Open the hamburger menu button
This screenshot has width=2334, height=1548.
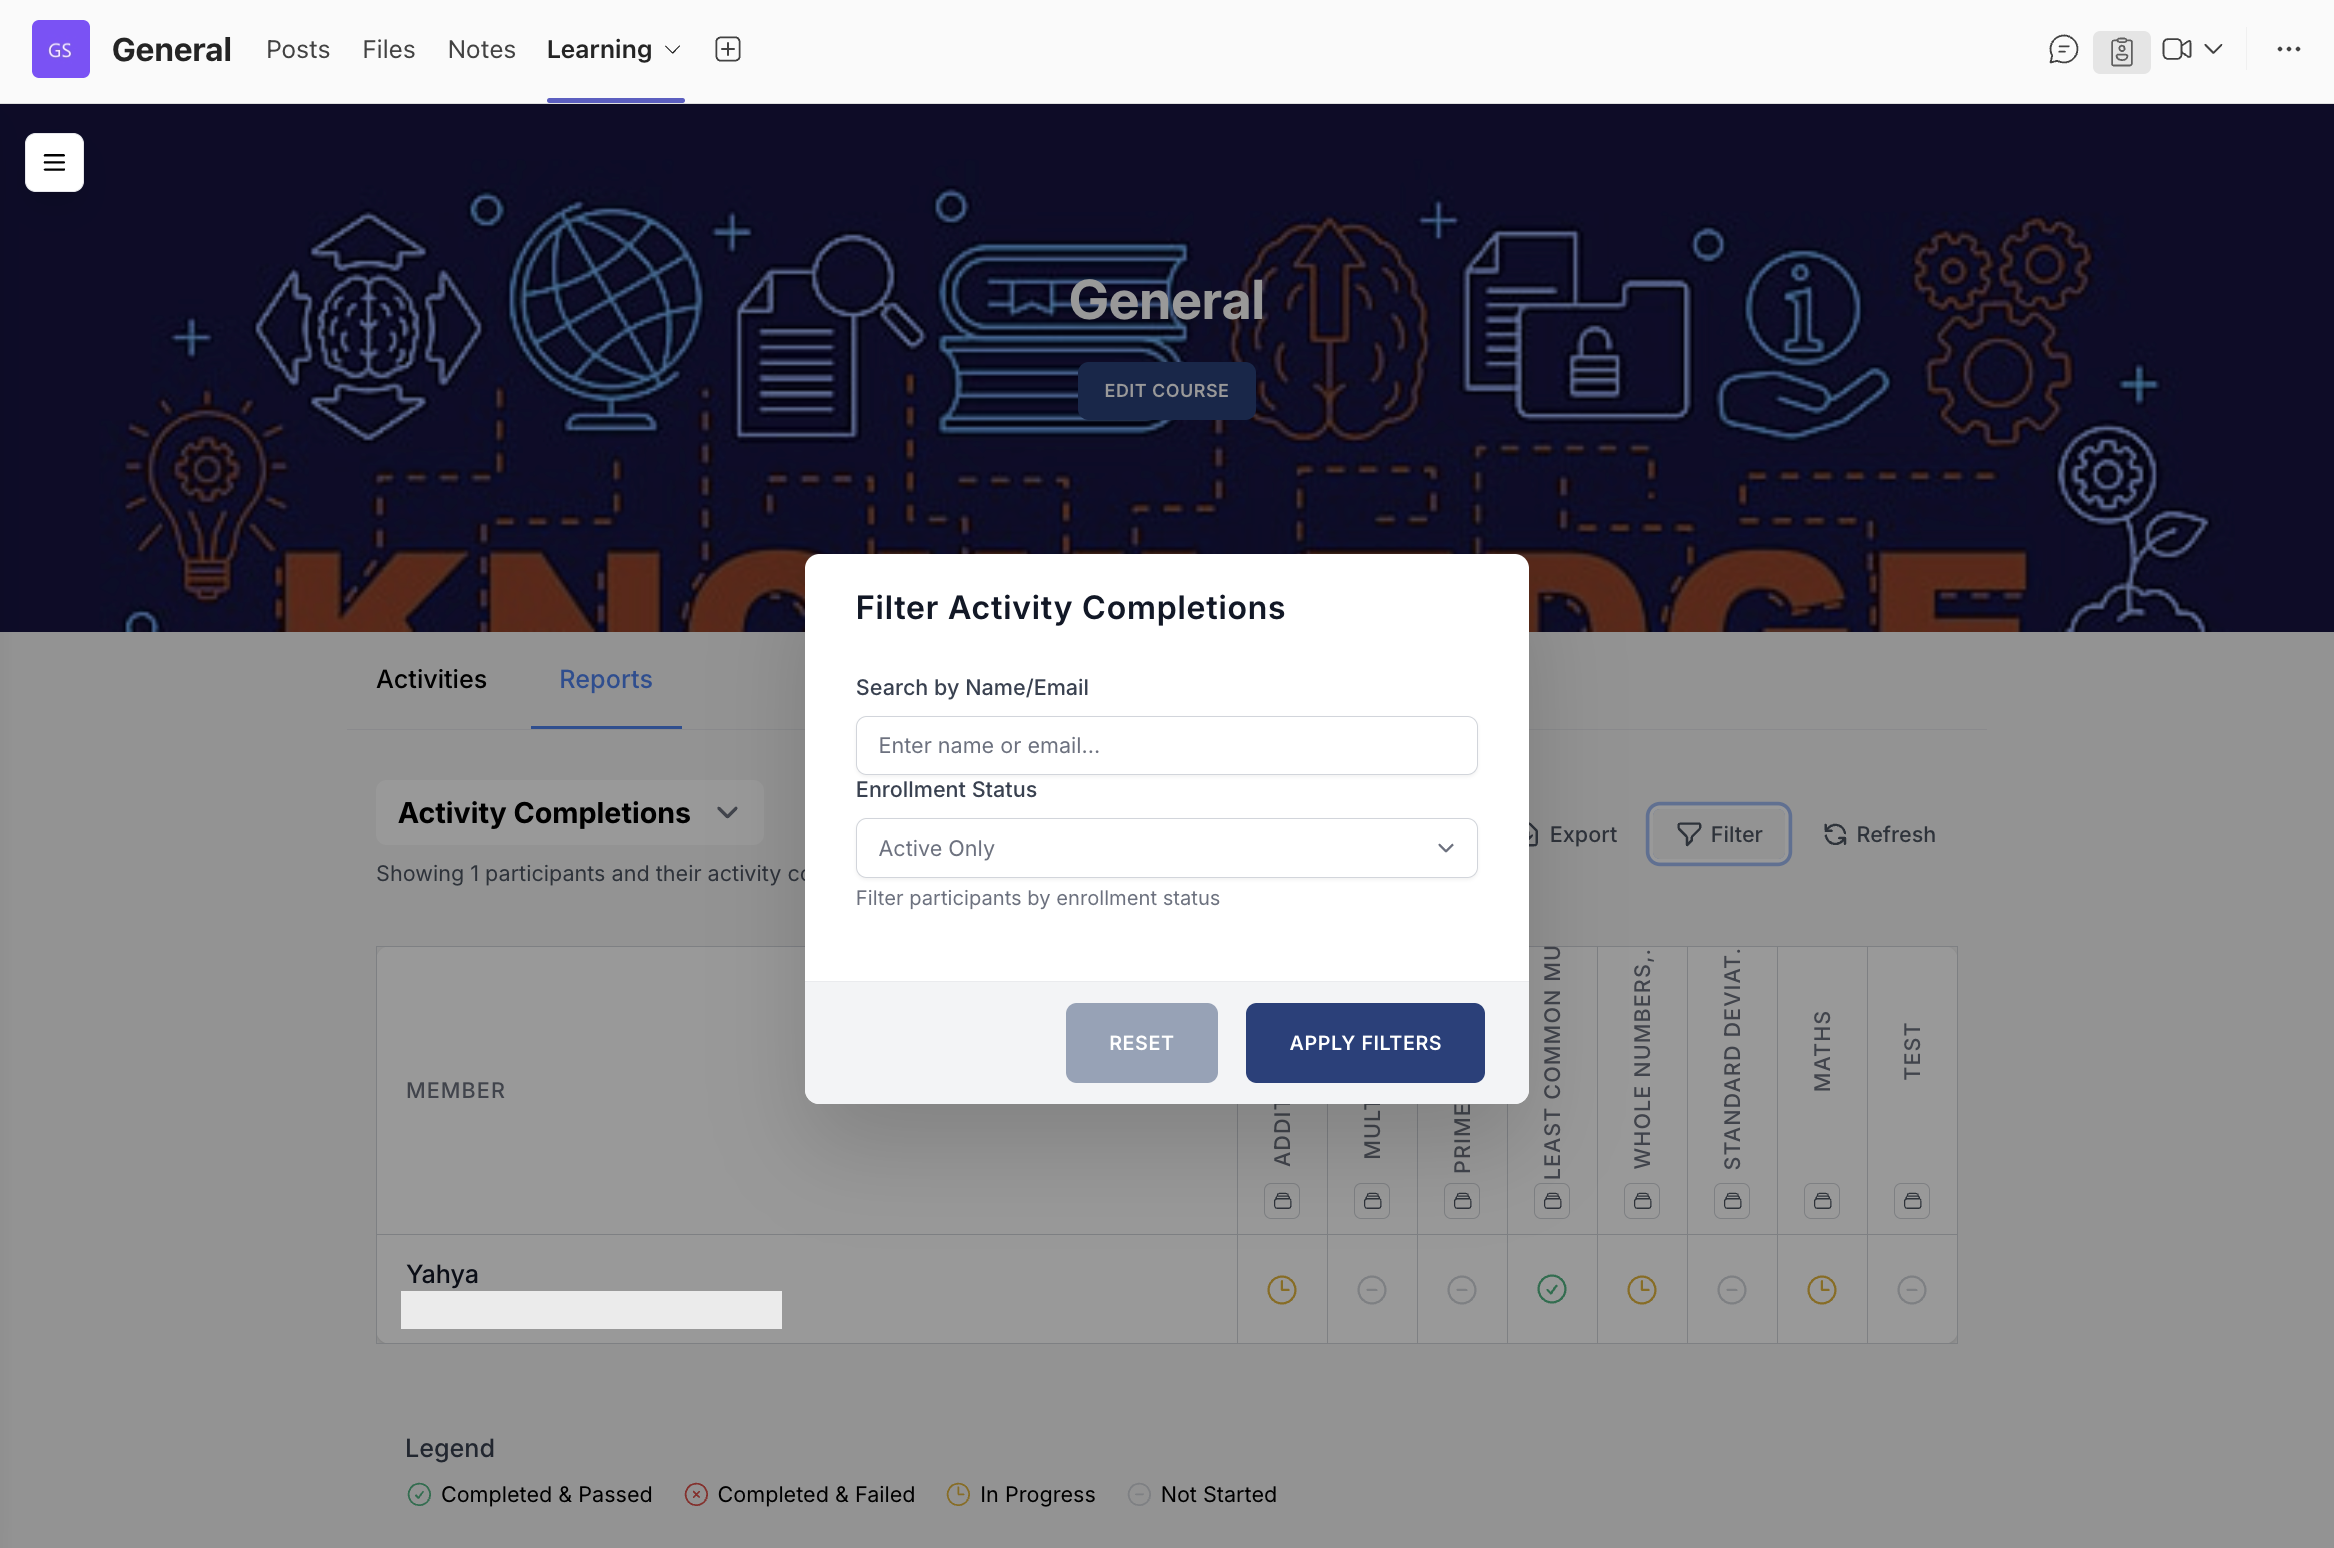54,162
